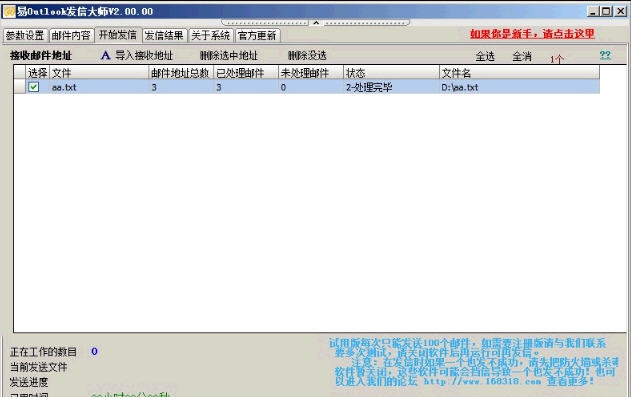
Task: Click the red 如果你是新手 beginner link
Action: pos(532,34)
